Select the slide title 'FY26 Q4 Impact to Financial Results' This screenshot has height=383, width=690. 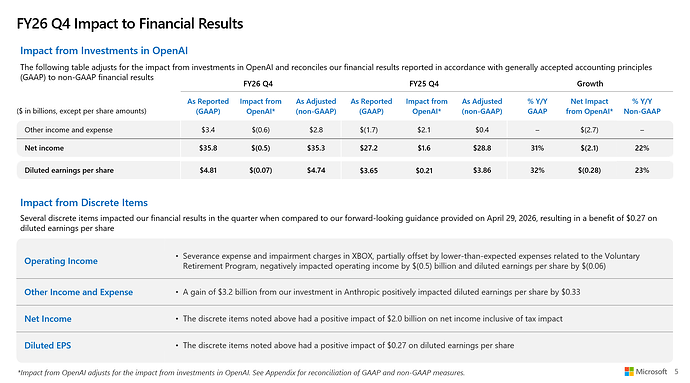[130, 24]
